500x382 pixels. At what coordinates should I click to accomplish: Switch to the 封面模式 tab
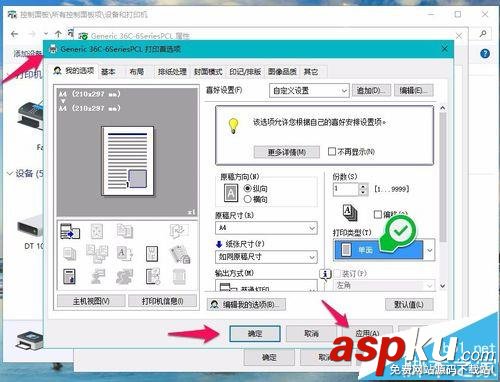pos(208,72)
